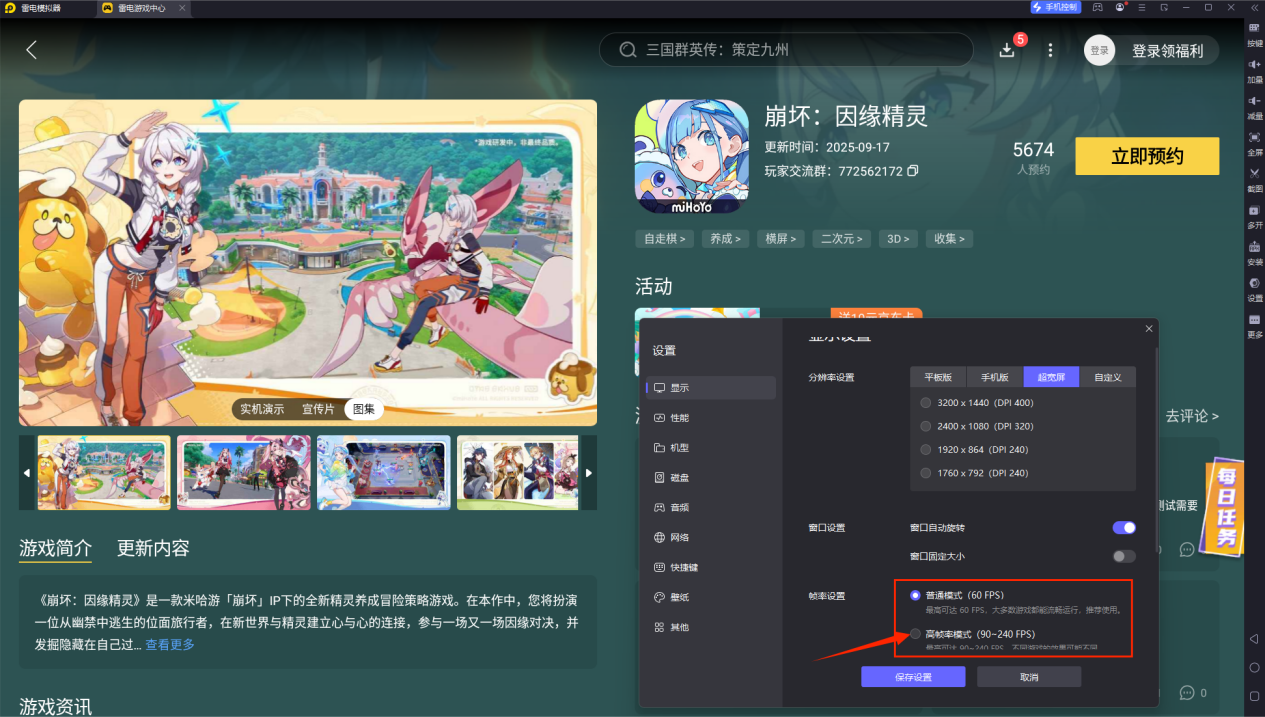
Task: Click the yellow 立即预约 button
Action: (1147, 156)
